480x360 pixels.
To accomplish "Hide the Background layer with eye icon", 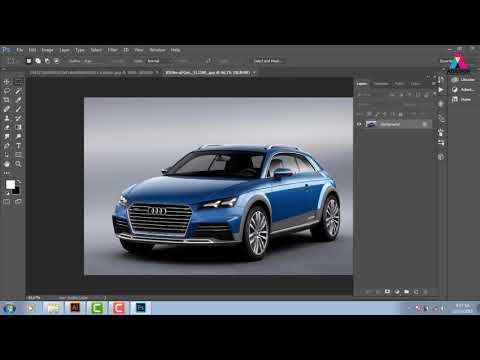I will tap(359, 124).
